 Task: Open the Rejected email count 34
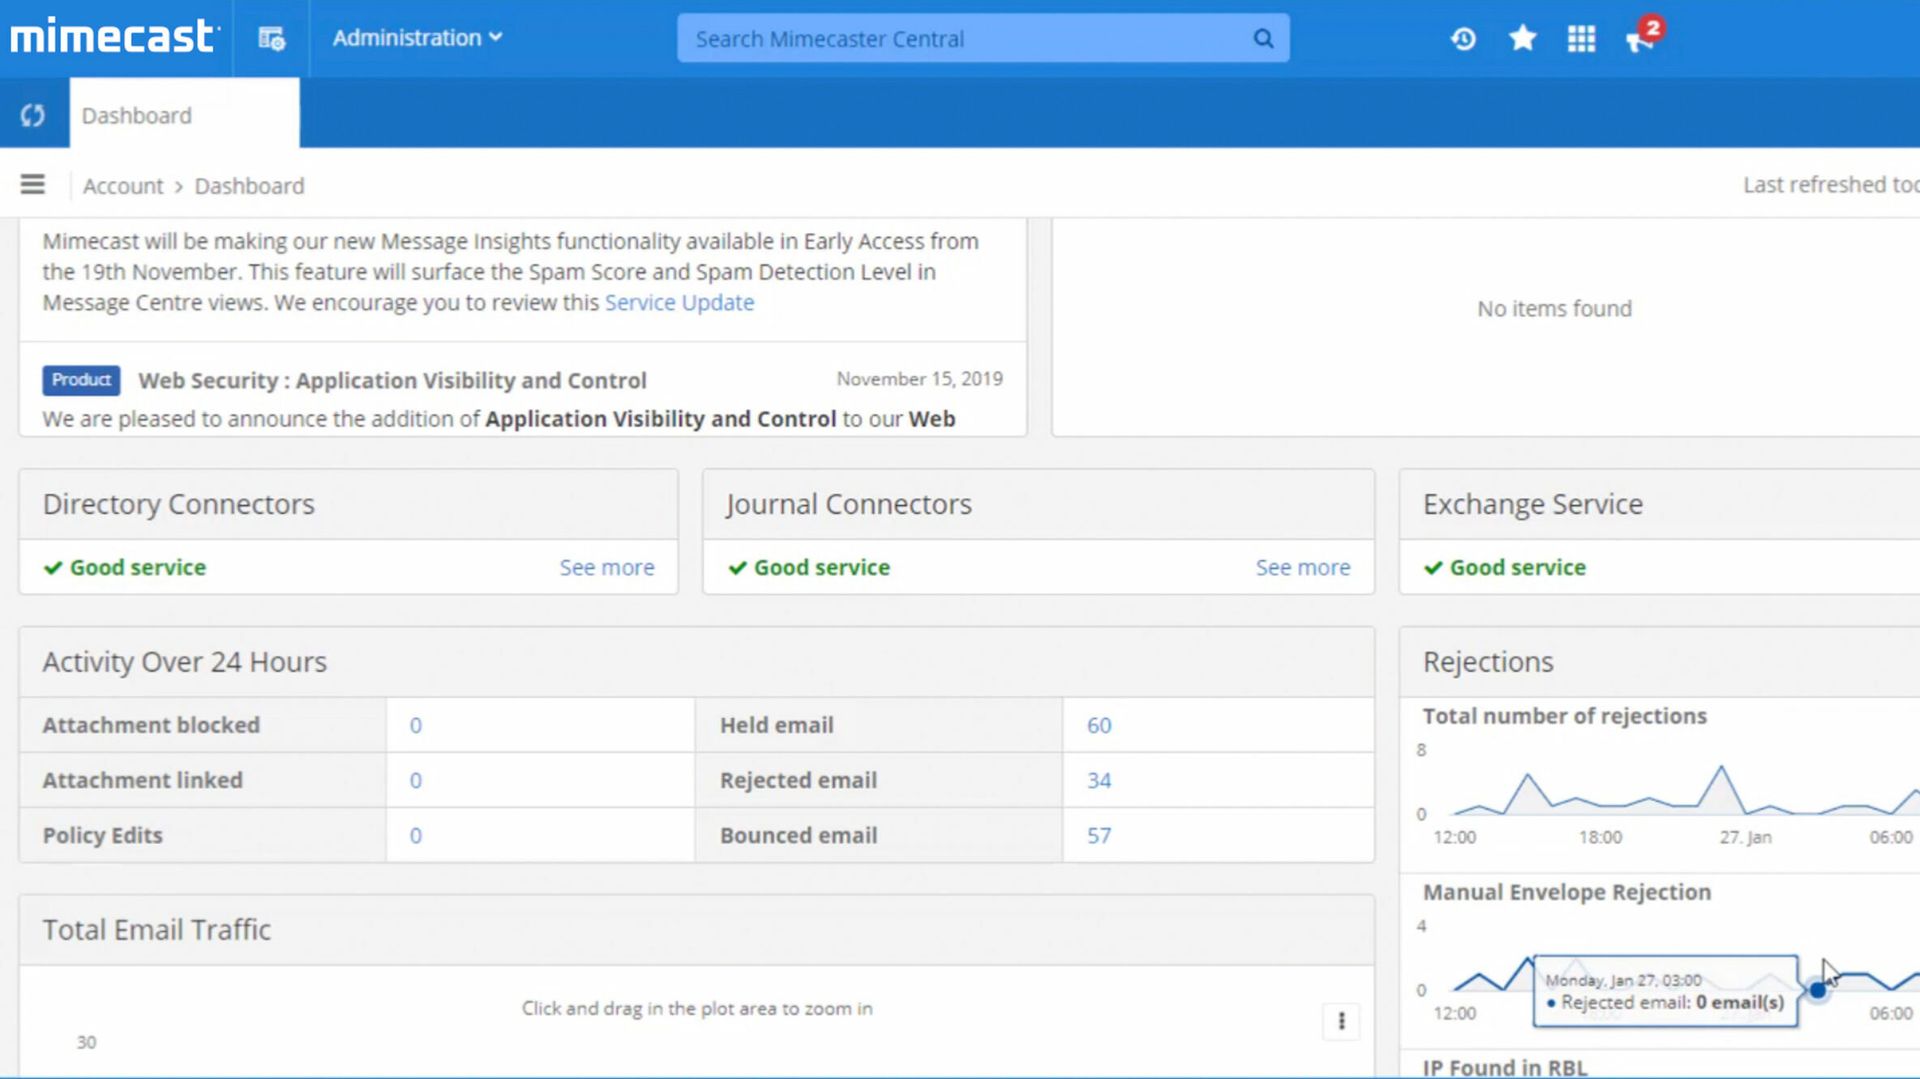click(x=1099, y=780)
